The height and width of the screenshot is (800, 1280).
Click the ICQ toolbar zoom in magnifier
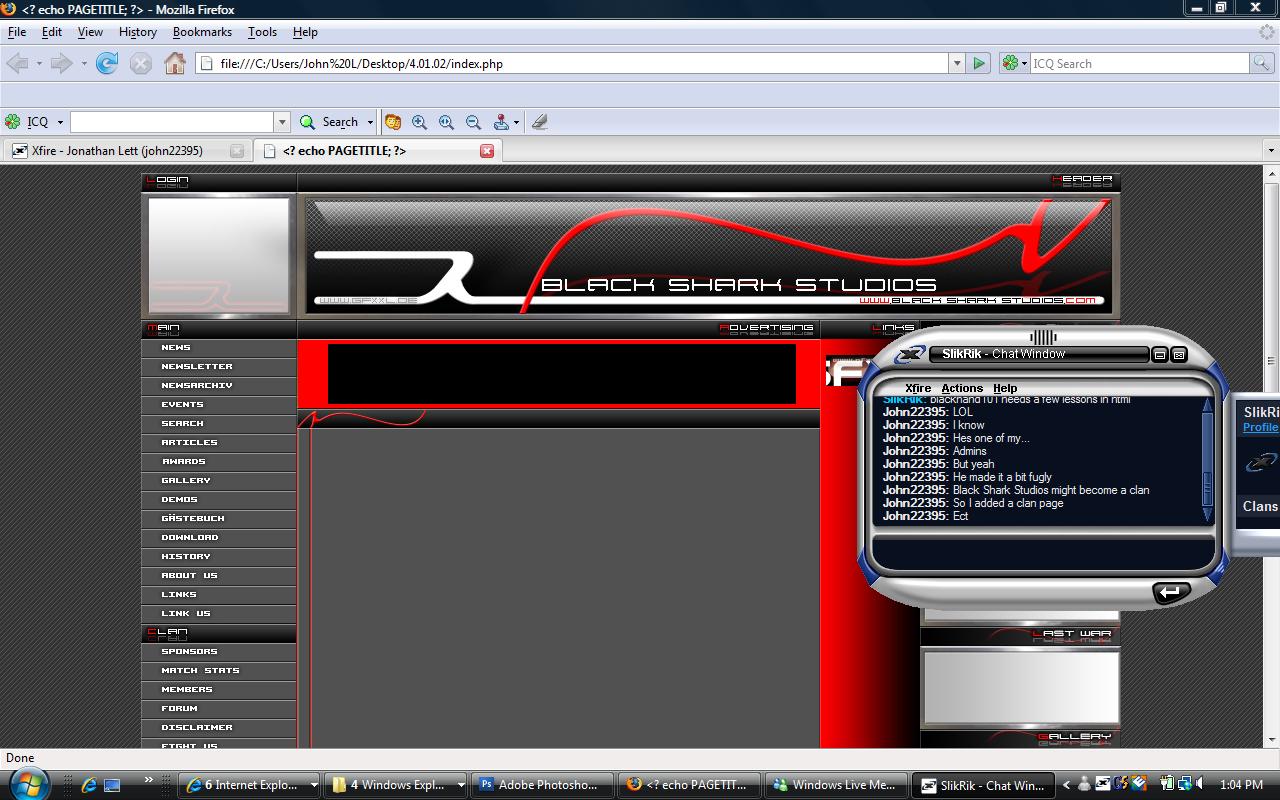pos(420,122)
